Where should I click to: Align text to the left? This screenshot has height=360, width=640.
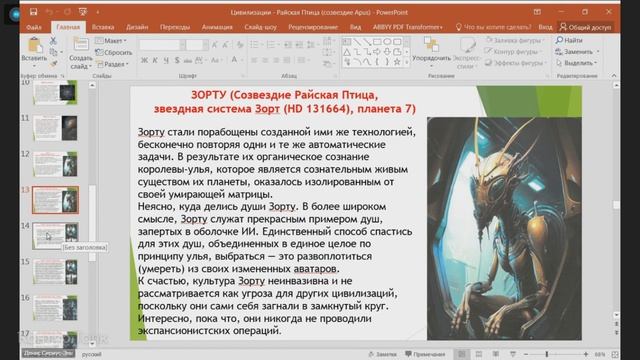[254, 60]
